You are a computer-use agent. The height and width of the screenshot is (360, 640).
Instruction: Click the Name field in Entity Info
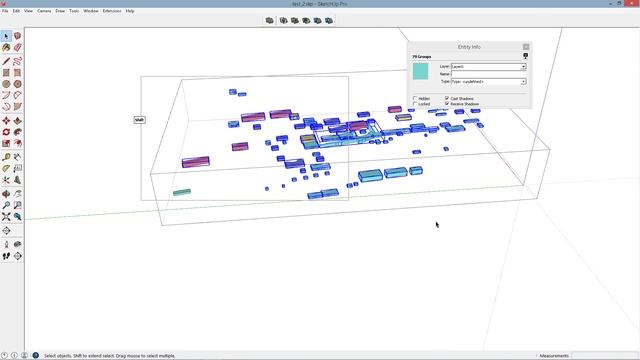pos(489,74)
